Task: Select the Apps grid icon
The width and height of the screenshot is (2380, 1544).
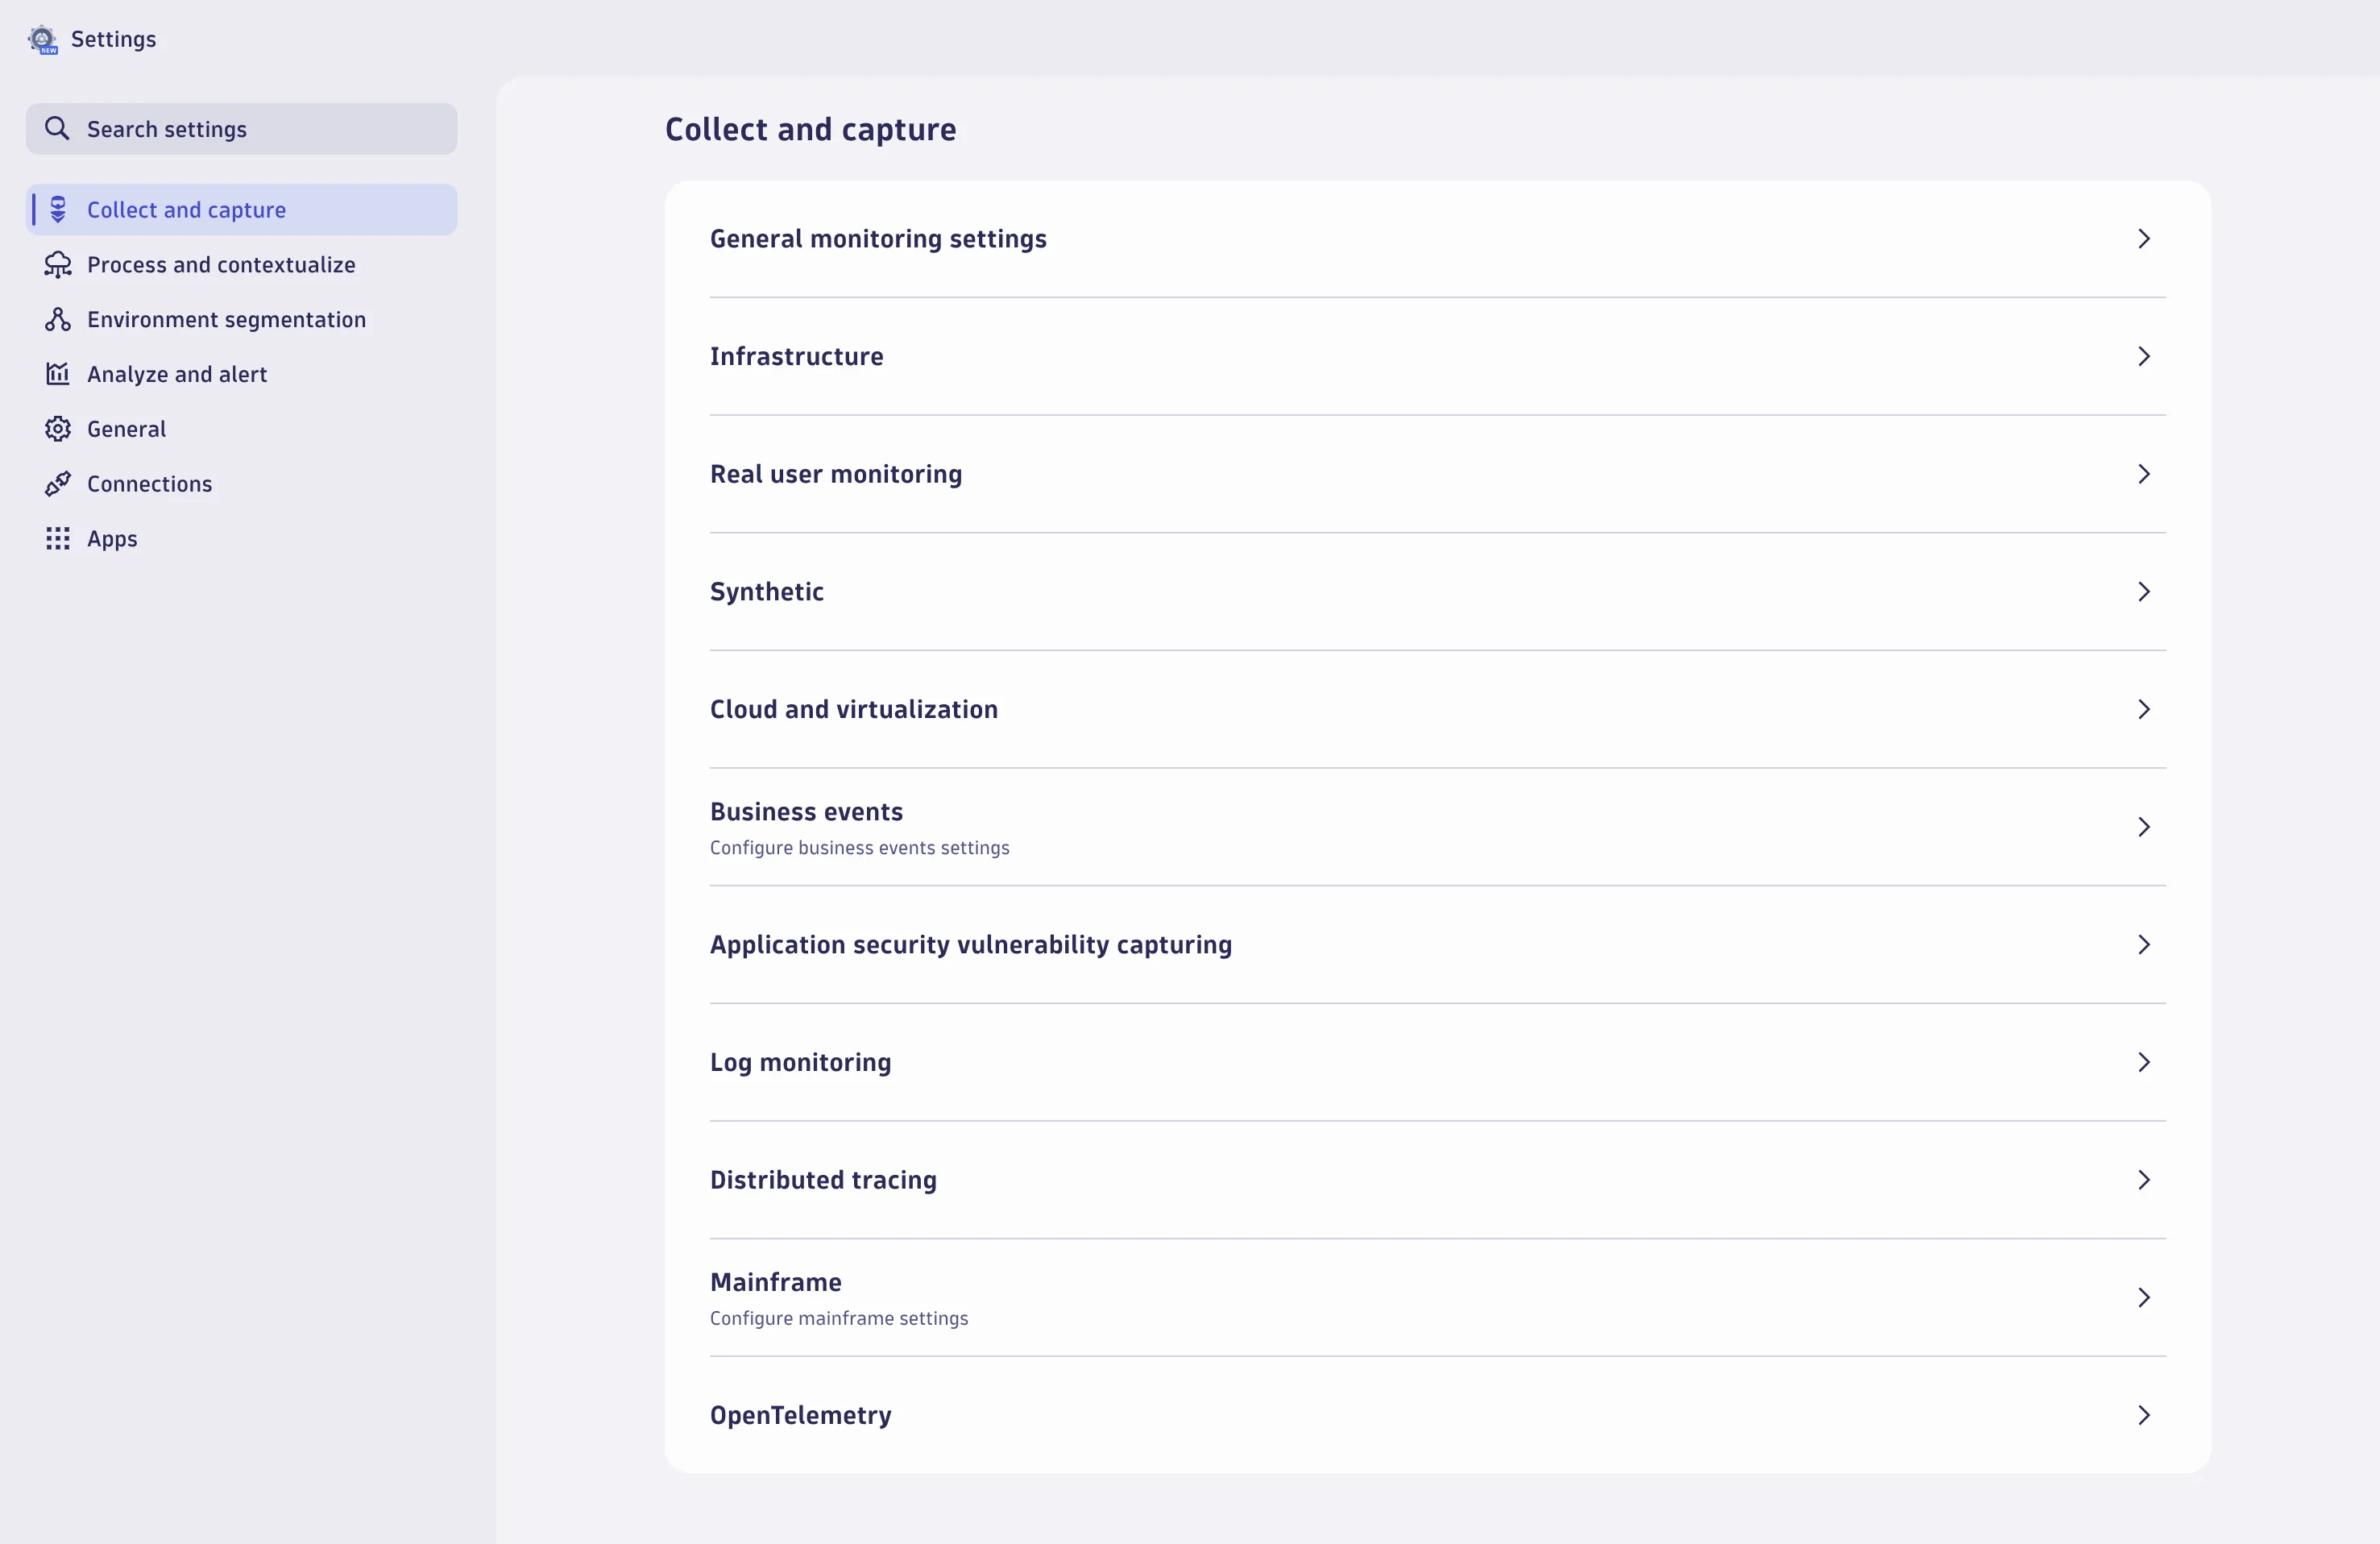Action: 57,538
